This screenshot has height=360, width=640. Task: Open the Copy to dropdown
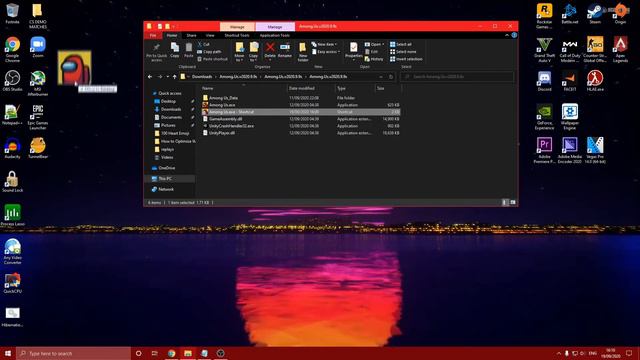tap(253, 52)
